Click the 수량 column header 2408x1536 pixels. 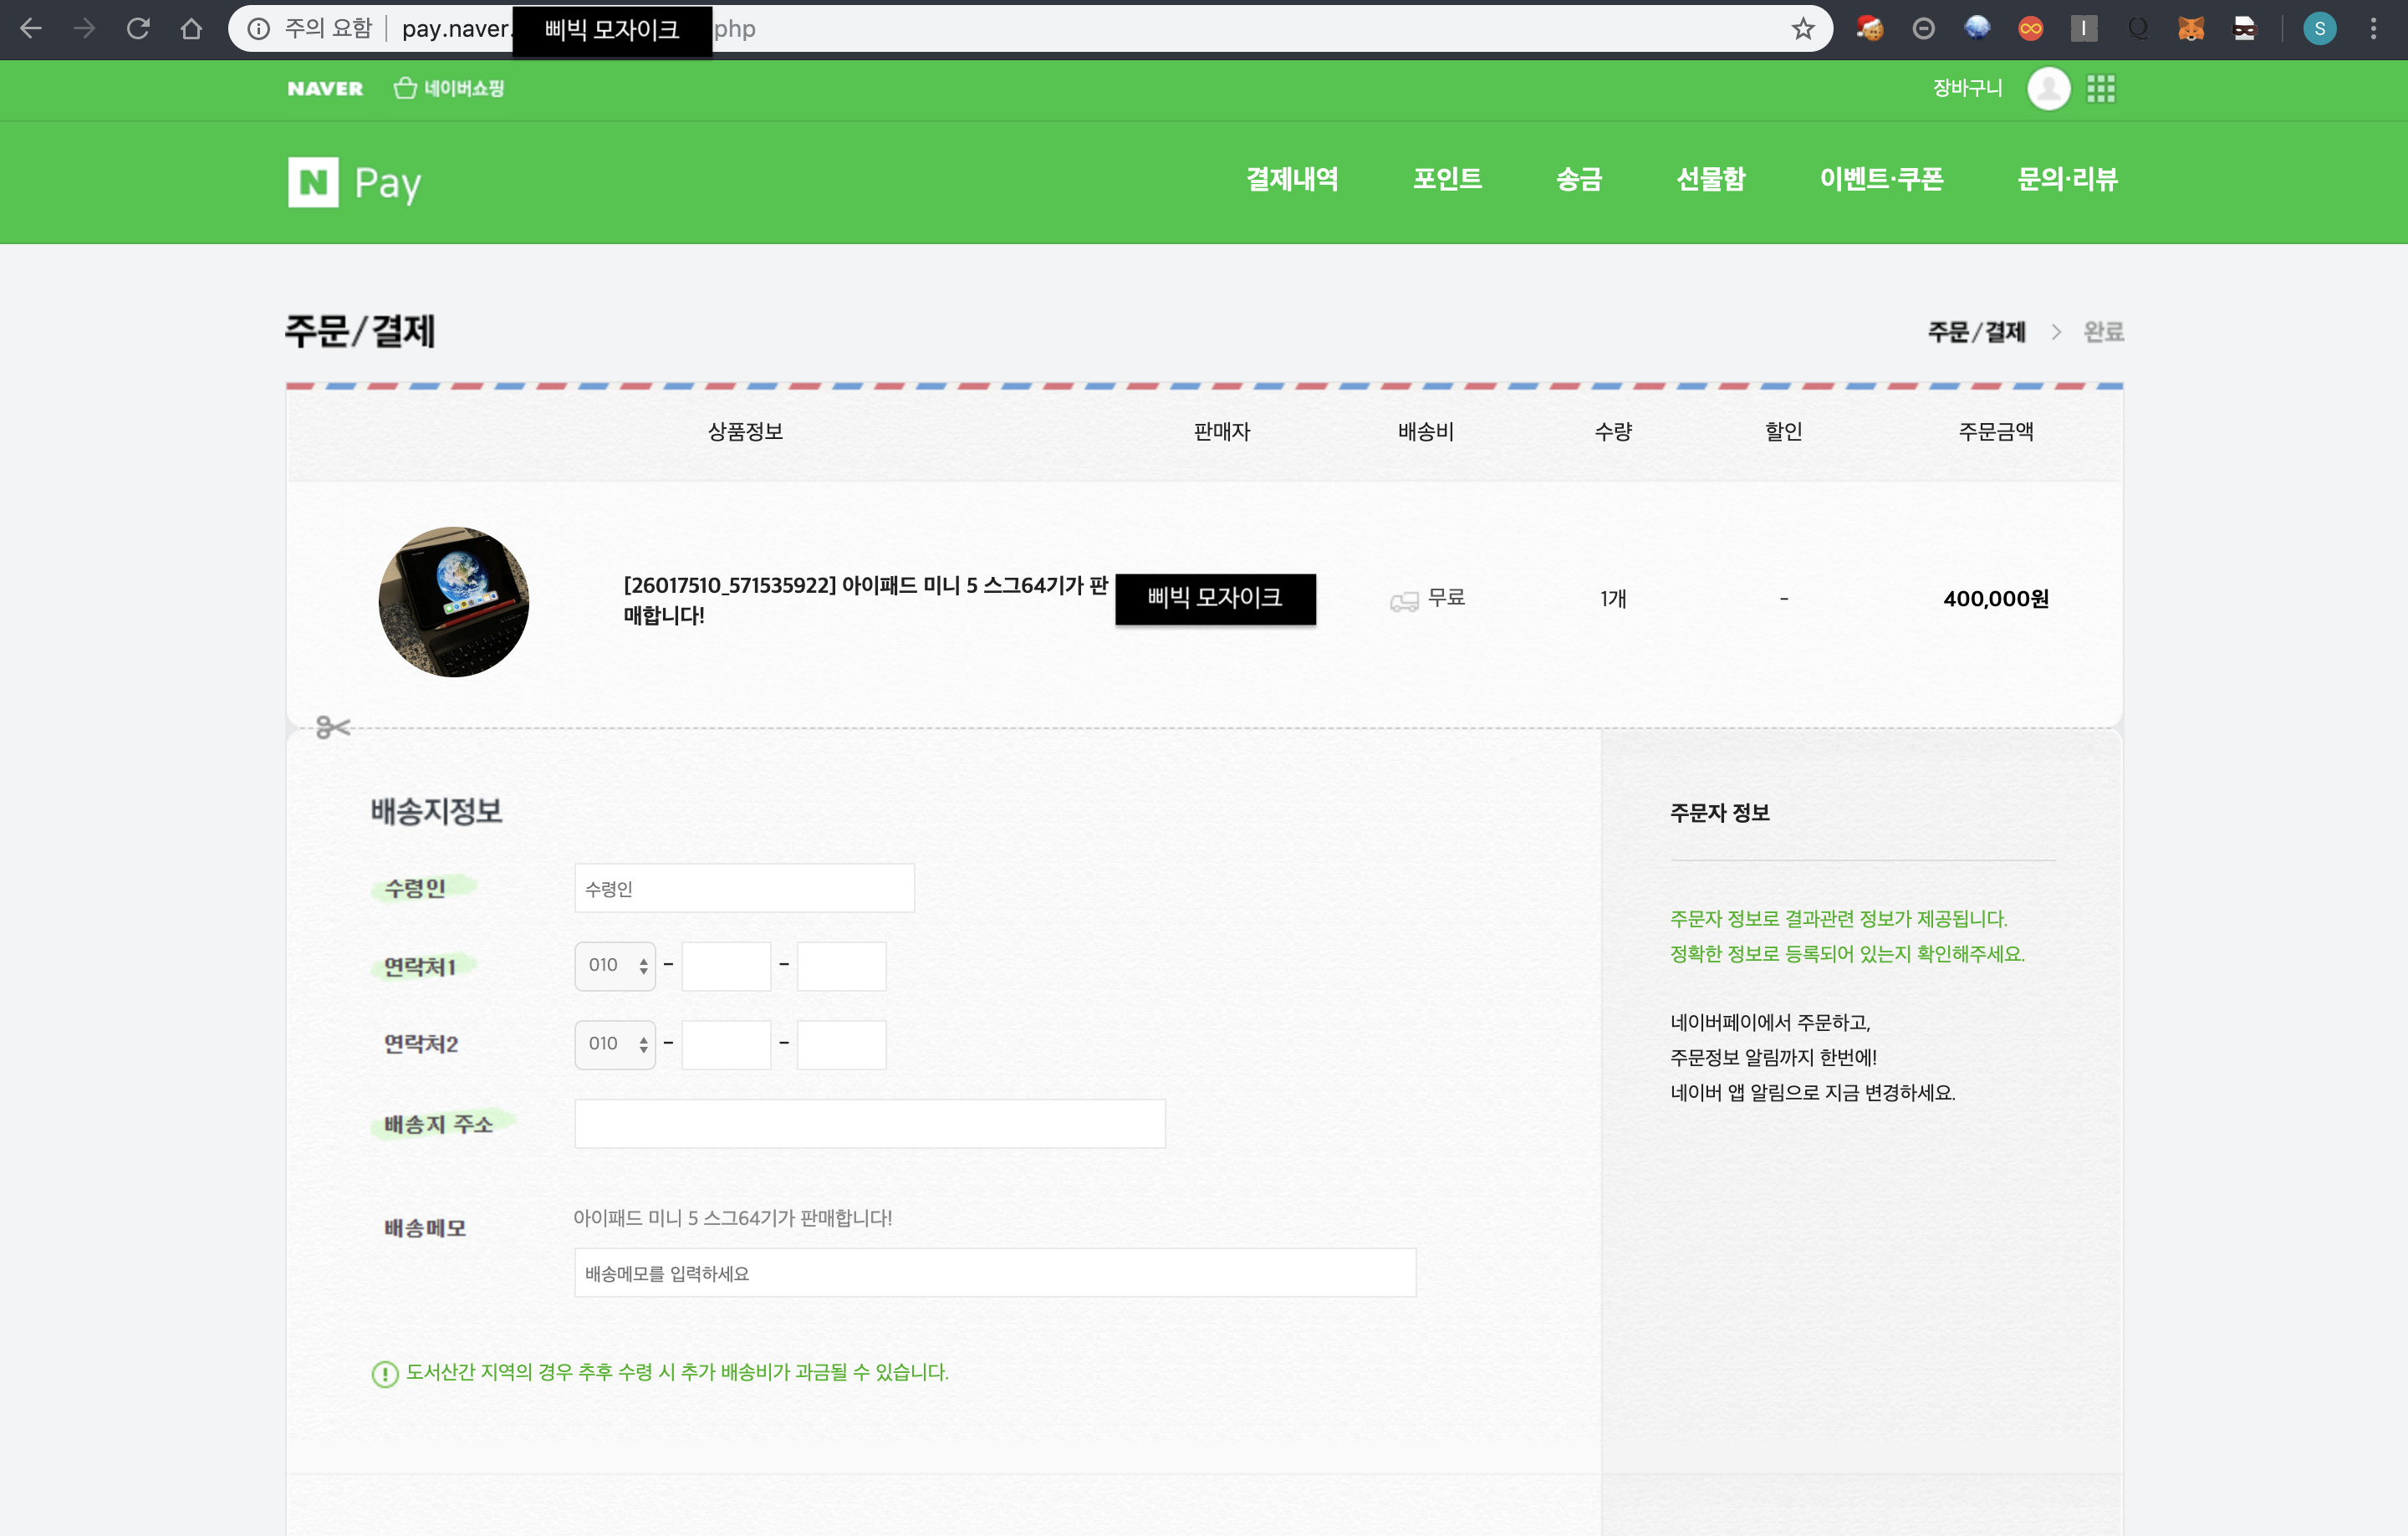point(1613,432)
